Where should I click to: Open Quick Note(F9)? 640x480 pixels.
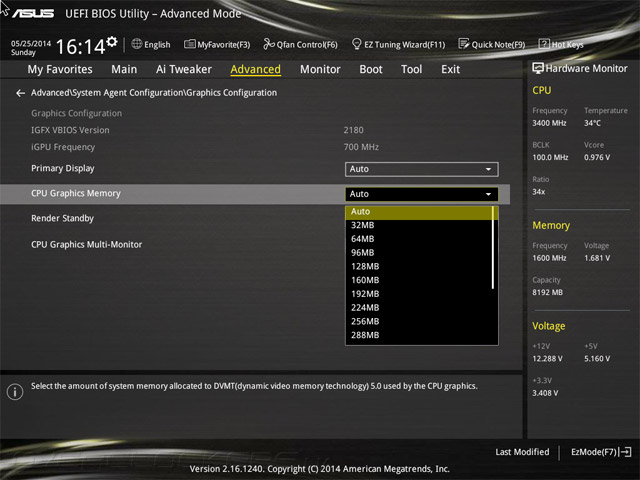492,44
